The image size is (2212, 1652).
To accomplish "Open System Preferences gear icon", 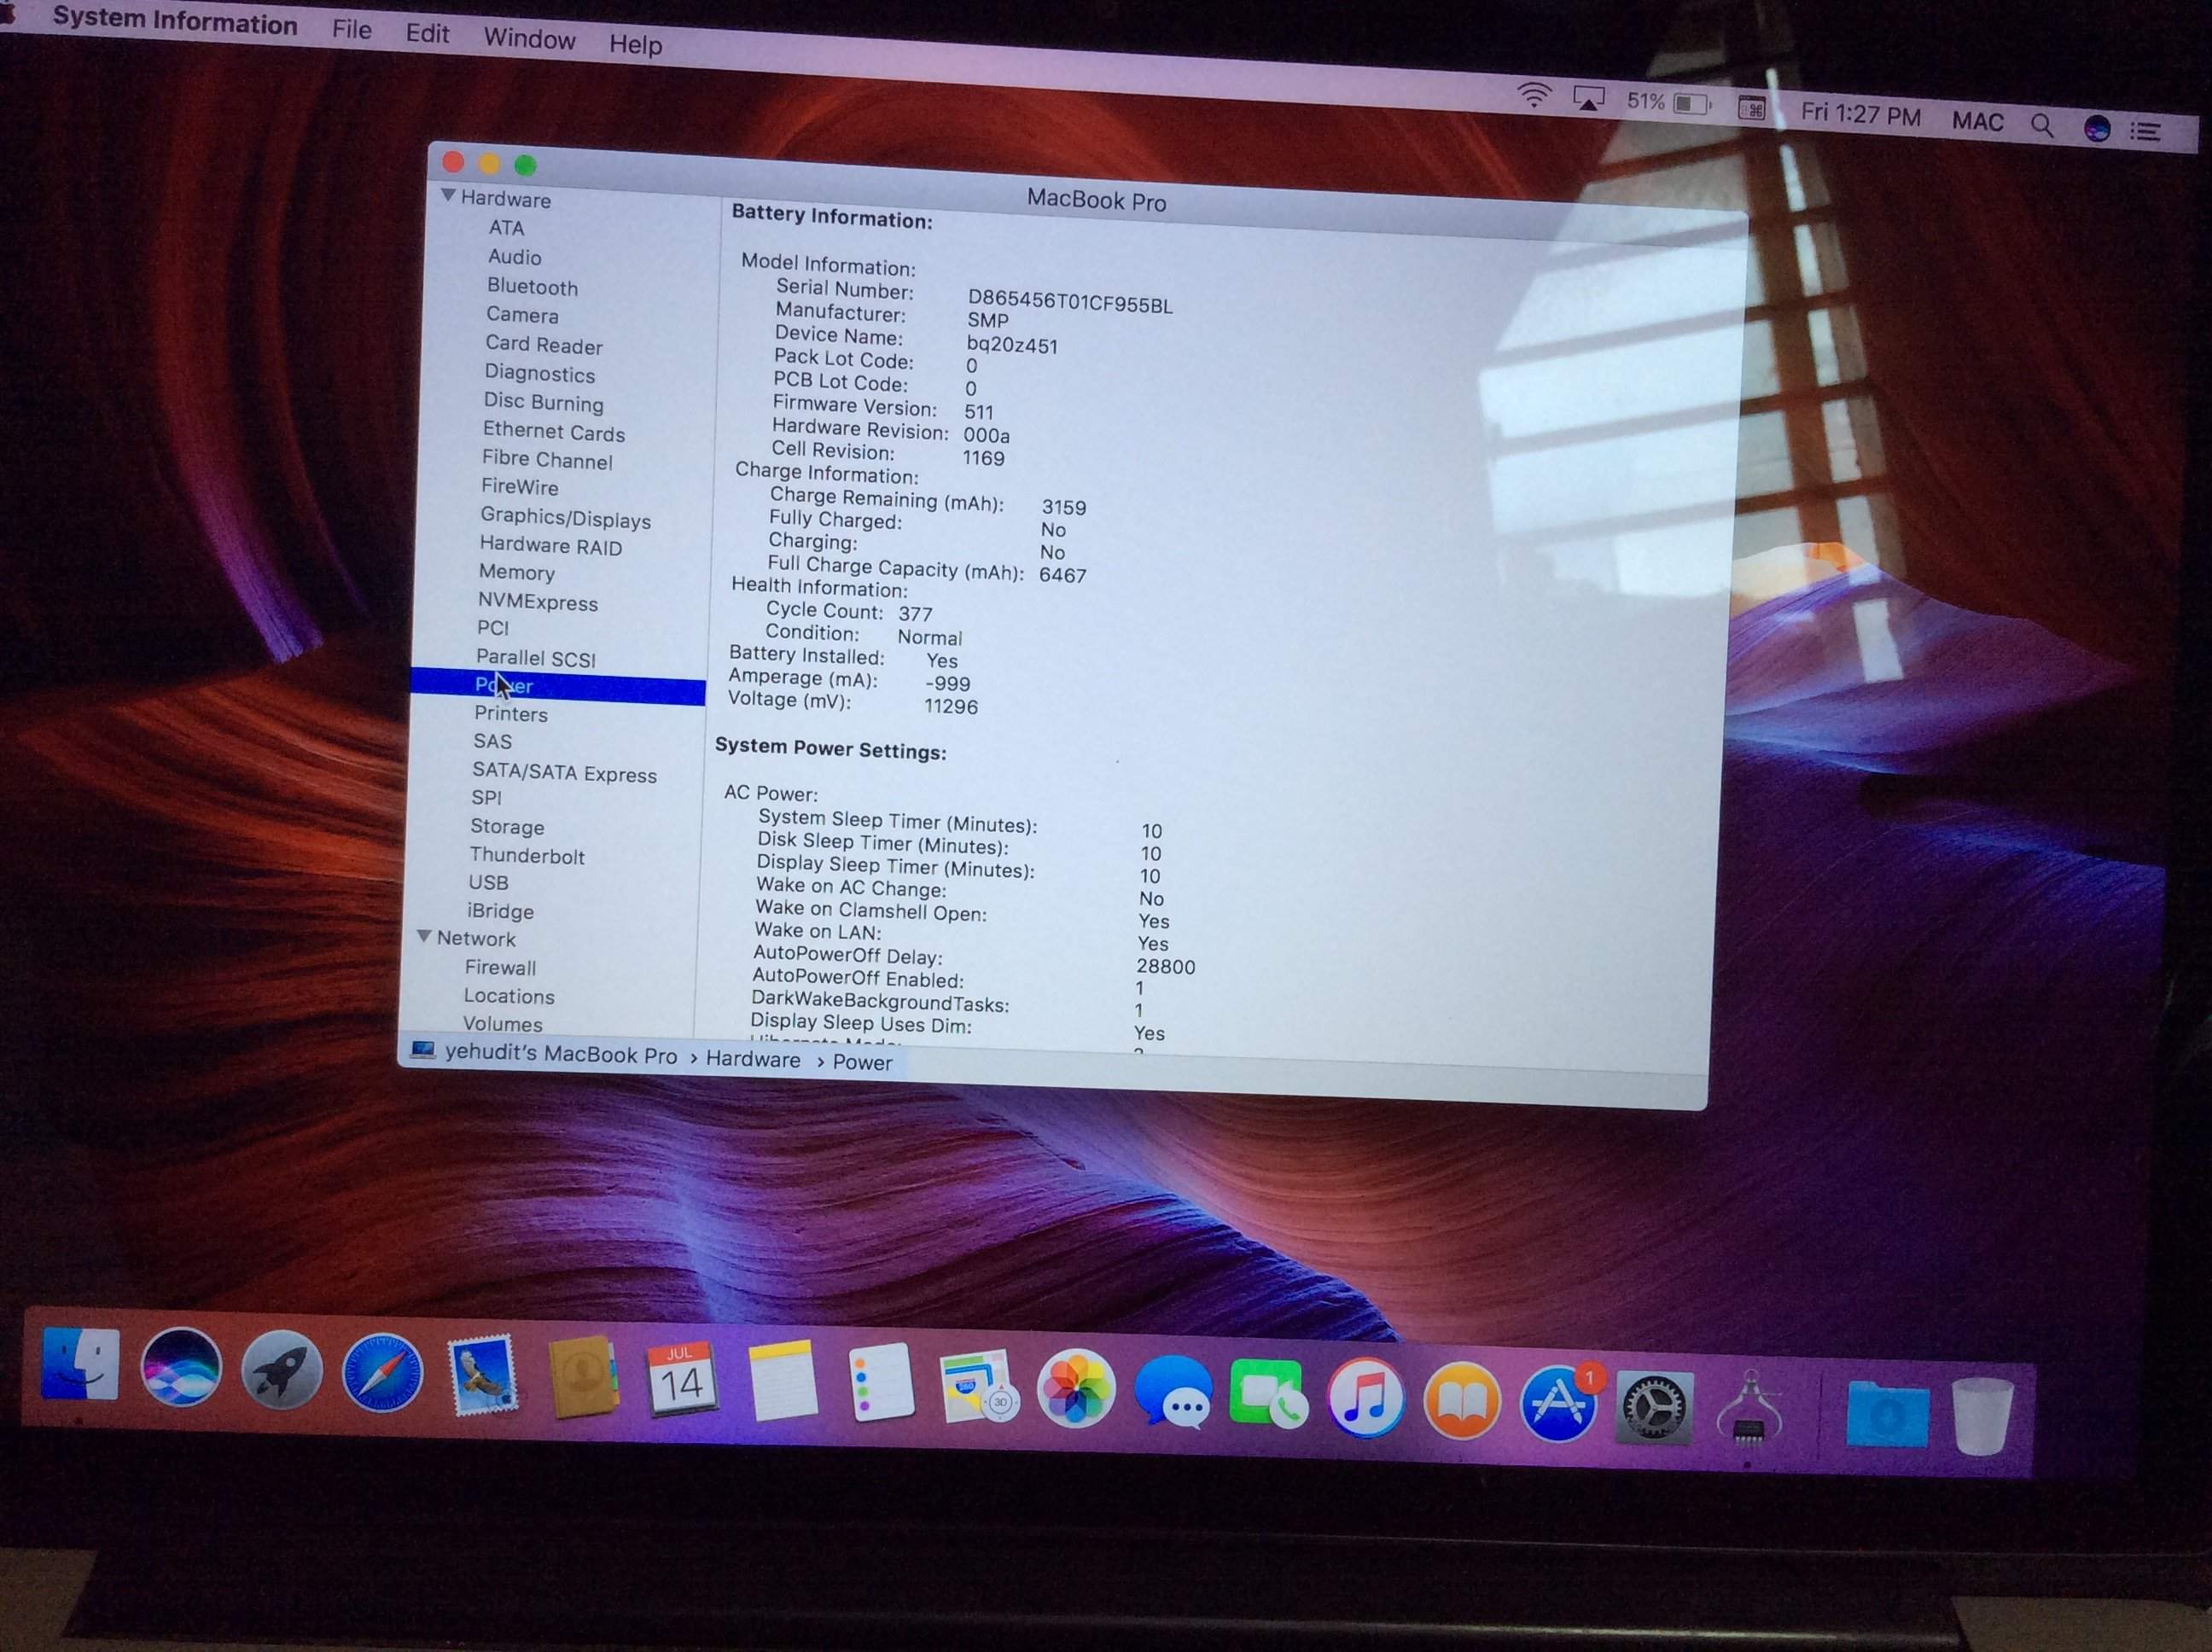I will click(x=1654, y=1407).
